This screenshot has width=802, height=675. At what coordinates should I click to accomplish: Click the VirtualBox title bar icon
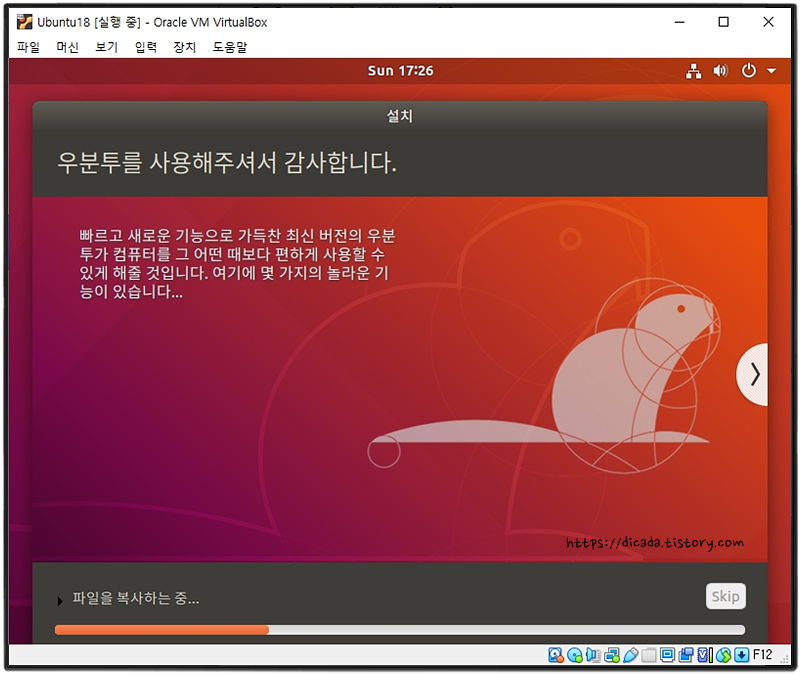24,22
